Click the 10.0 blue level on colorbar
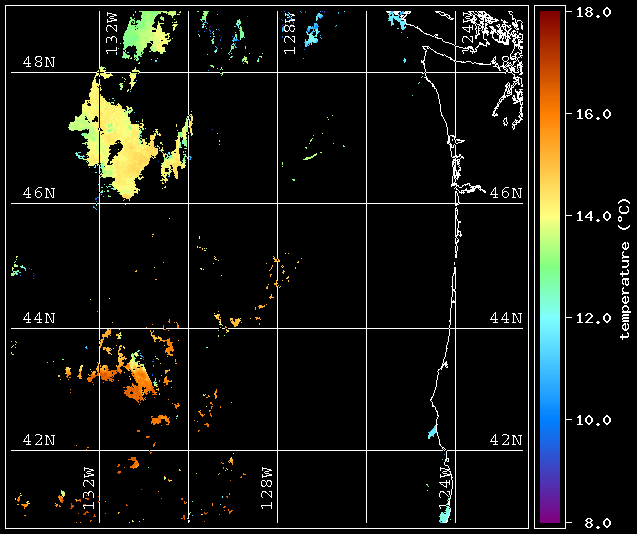Screen dimensions: 637x534 coord(594,420)
